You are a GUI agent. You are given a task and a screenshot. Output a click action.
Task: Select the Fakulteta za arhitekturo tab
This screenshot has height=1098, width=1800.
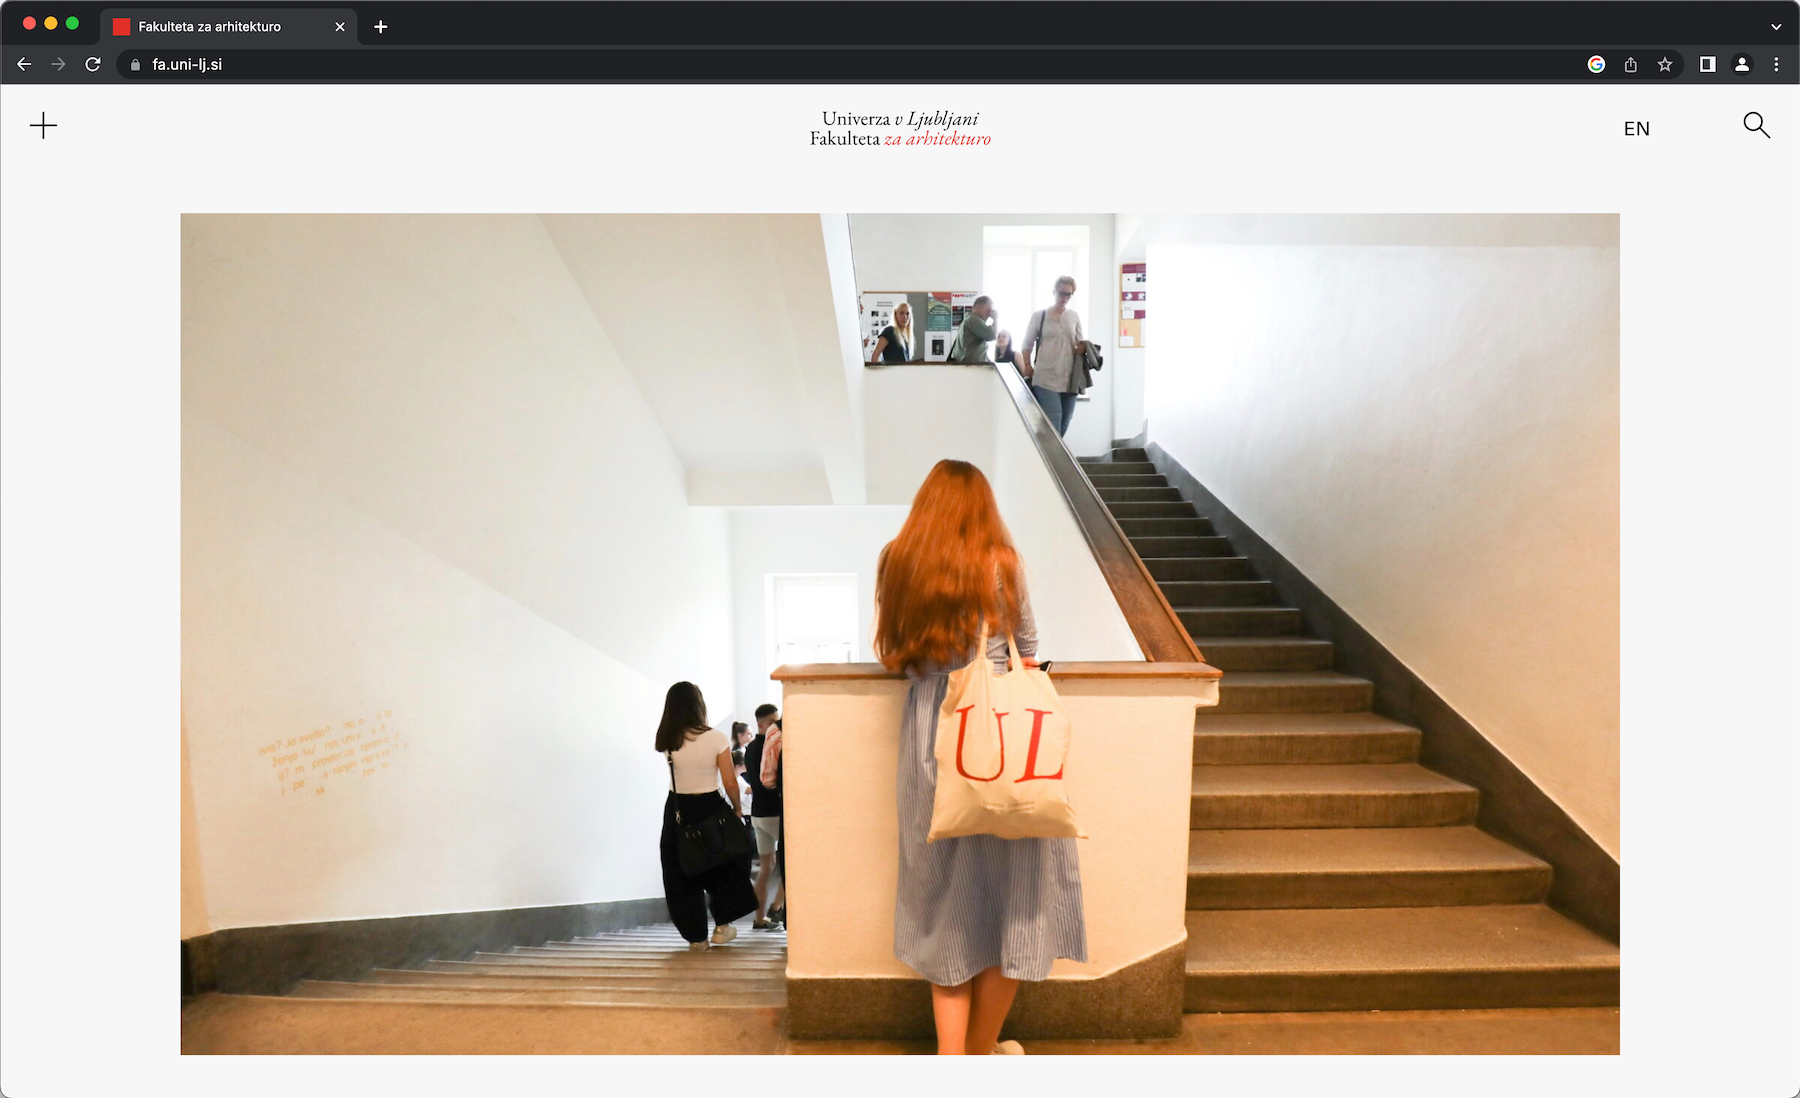[228, 27]
